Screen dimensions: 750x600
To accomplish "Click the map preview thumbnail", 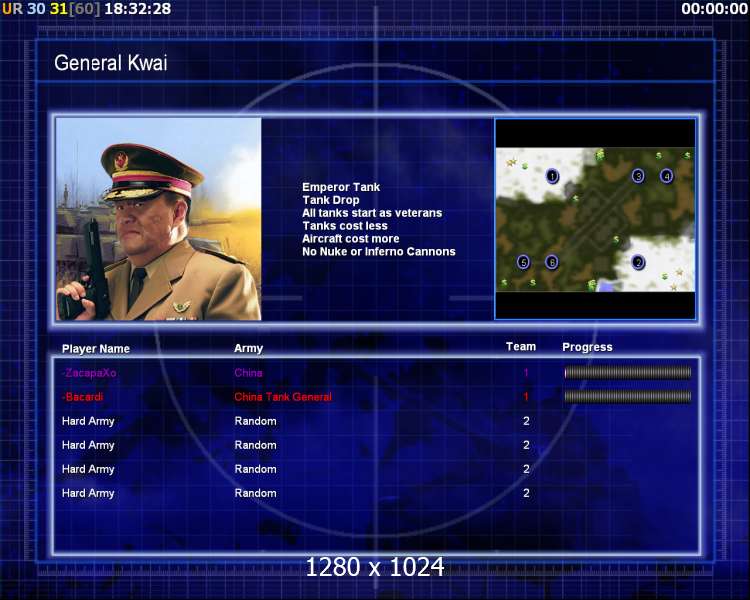I will click(x=595, y=219).
